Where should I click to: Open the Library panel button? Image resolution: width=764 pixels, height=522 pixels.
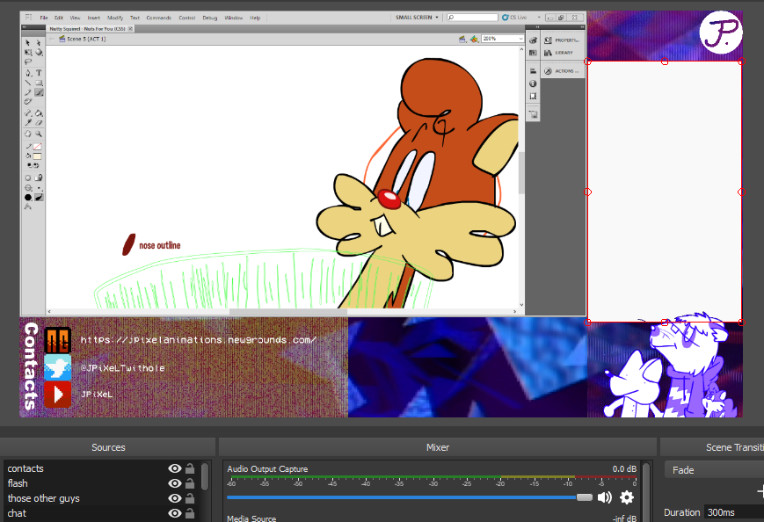pyautogui.click(x=559, y=53)
